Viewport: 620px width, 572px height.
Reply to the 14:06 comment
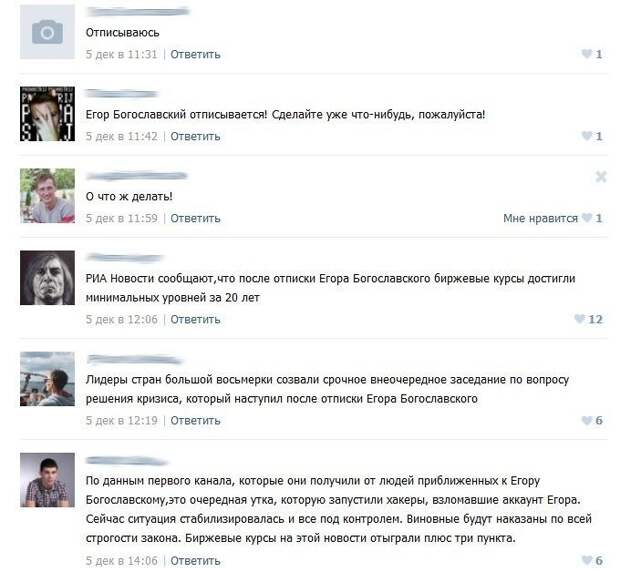(x=195, y=561)
